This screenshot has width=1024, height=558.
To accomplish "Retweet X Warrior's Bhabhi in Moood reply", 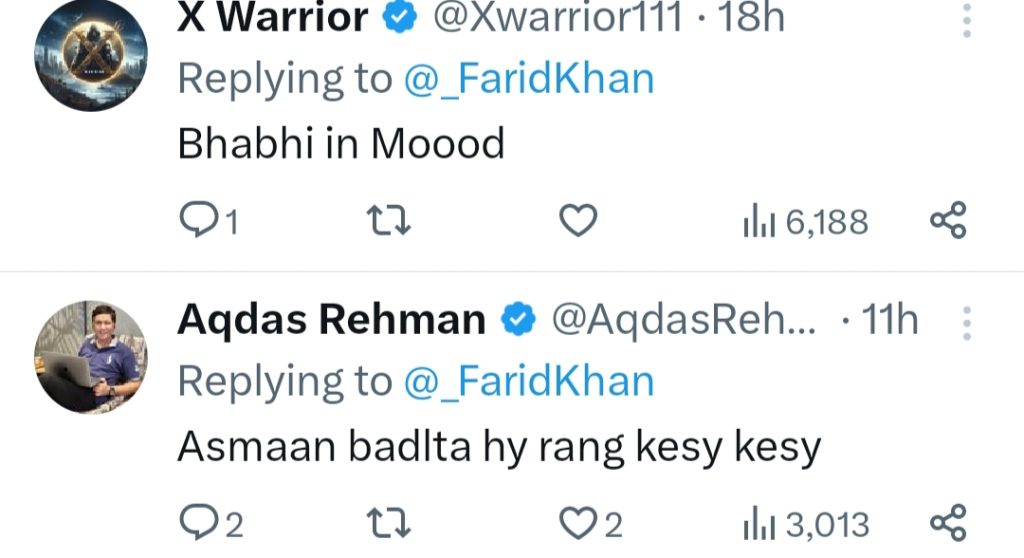I will 385,221.
